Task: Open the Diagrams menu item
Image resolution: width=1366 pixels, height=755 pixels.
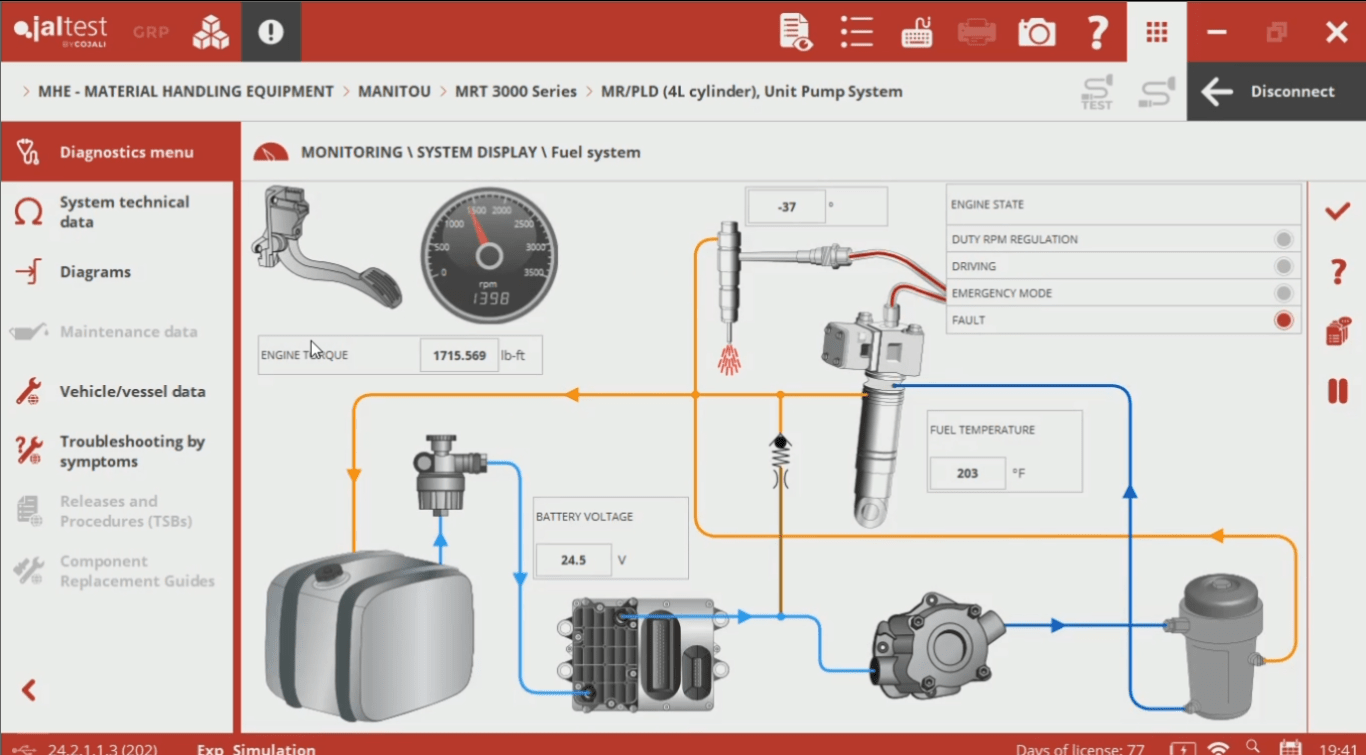Action: (95, 272)
